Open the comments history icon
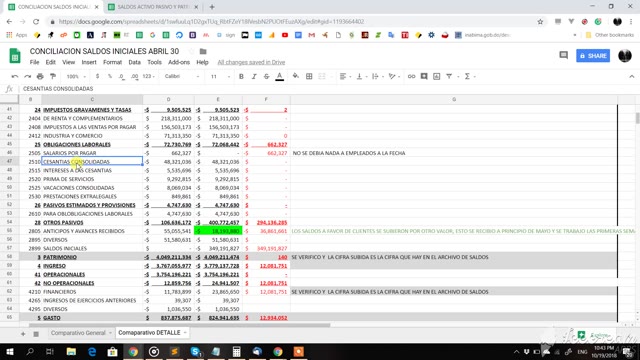This screenshot has height=360, width=640. point(564,56)
